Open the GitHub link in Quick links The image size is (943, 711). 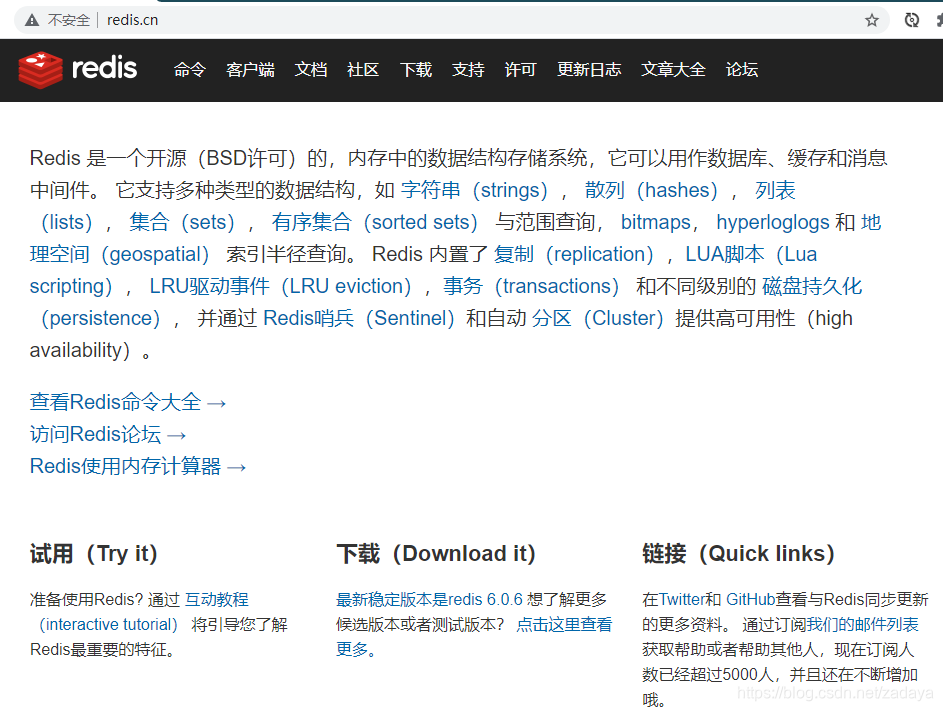[x=751, y=599]
